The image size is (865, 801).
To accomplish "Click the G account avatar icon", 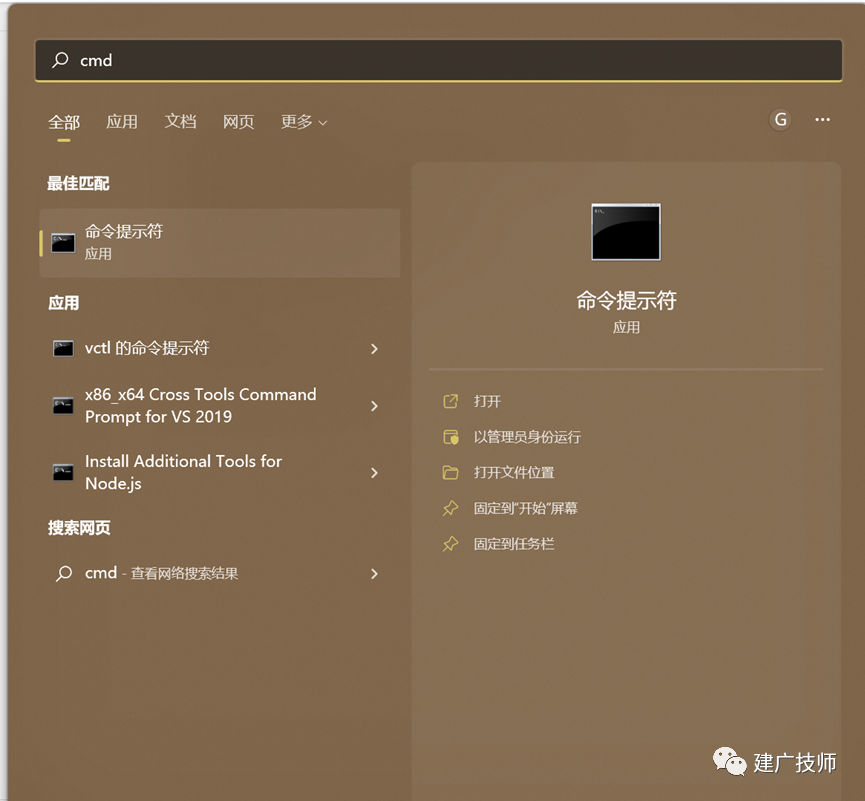I will click(x=780, y=120).
